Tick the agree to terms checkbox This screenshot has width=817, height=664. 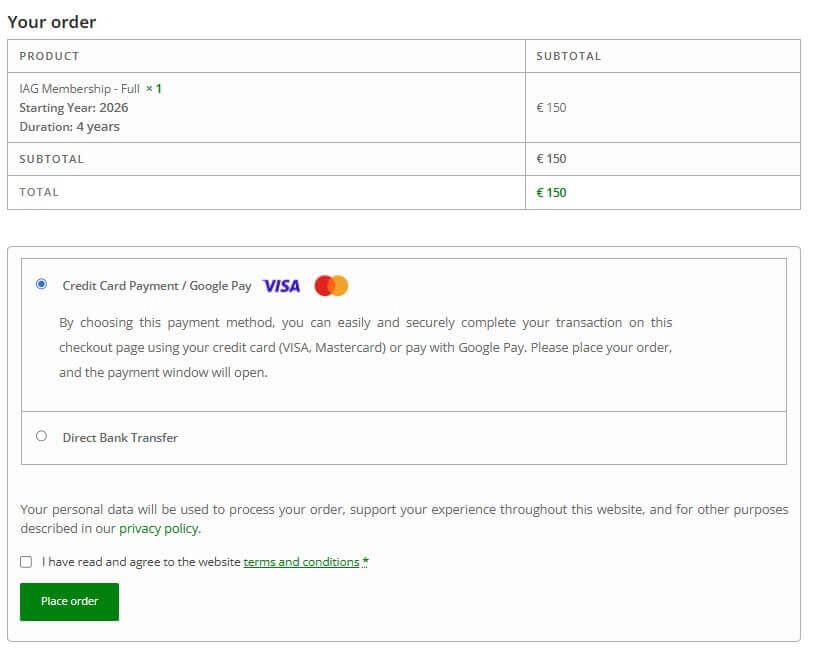[x=26, y=562]
